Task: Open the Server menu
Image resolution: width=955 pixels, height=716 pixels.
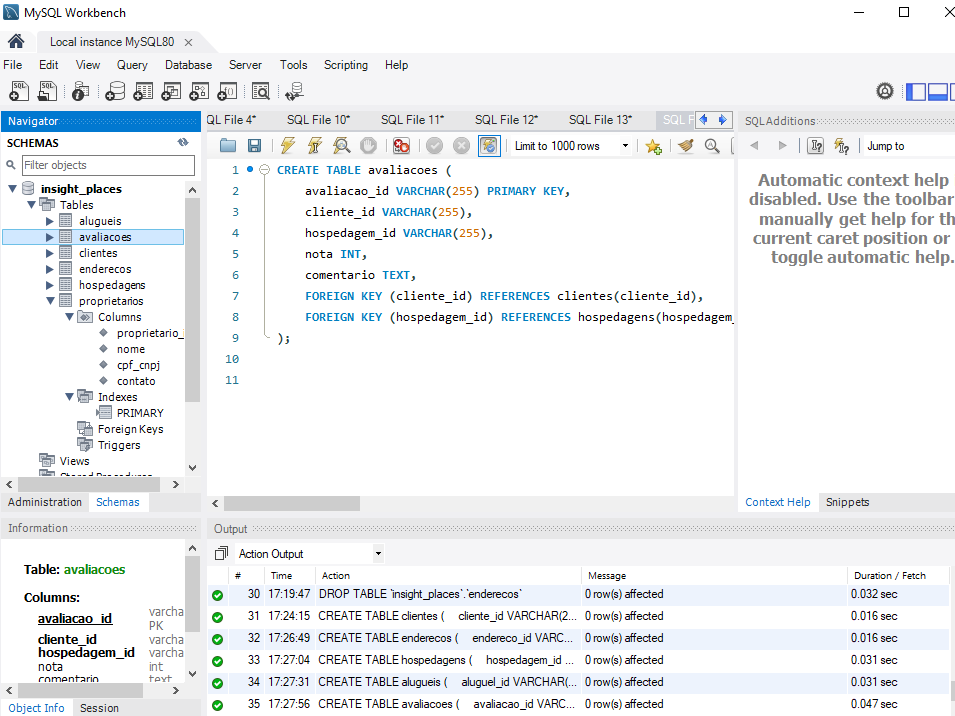Action: click(245, 65)
